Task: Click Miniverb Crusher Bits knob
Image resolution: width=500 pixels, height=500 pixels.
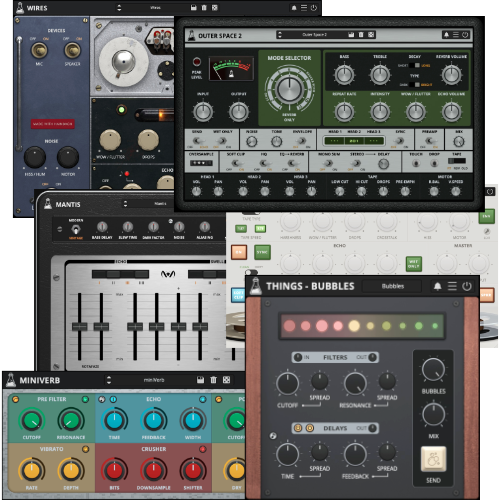Action: [114, 470]
